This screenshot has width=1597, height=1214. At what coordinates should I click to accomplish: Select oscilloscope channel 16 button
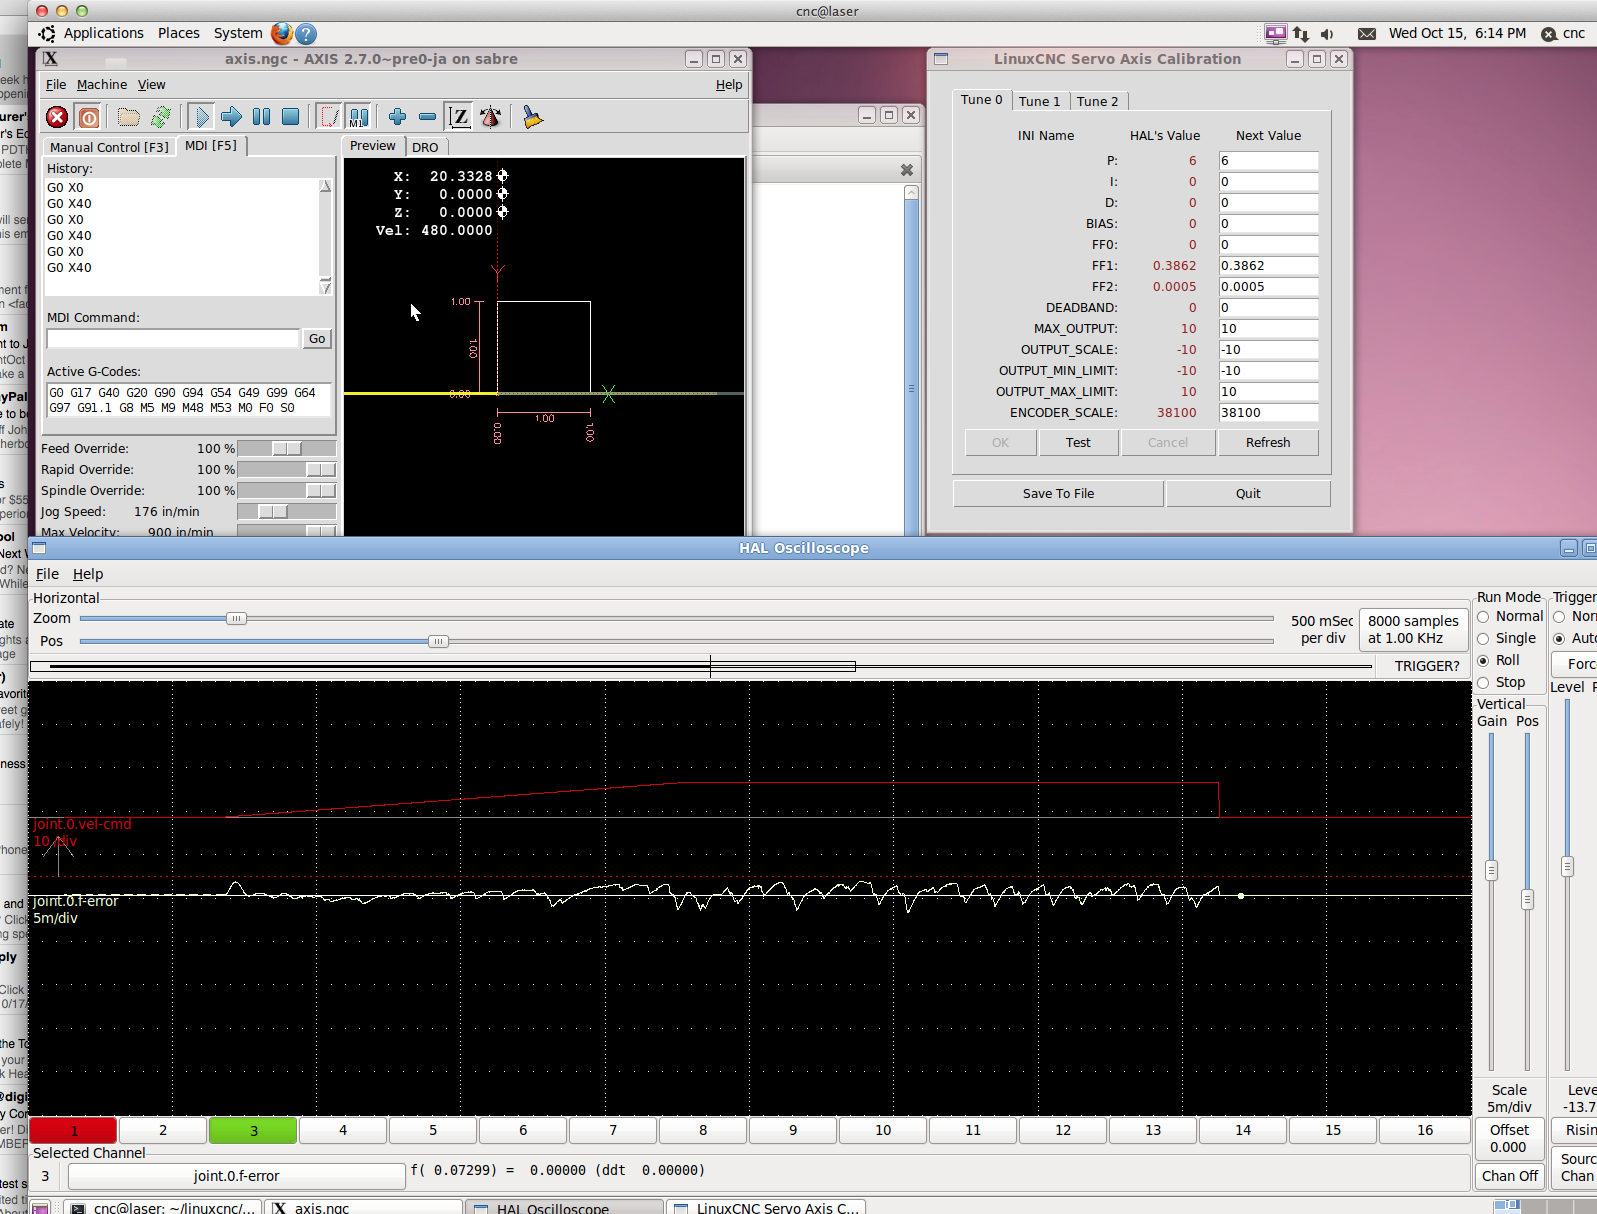click(x=1425, y=1131)
